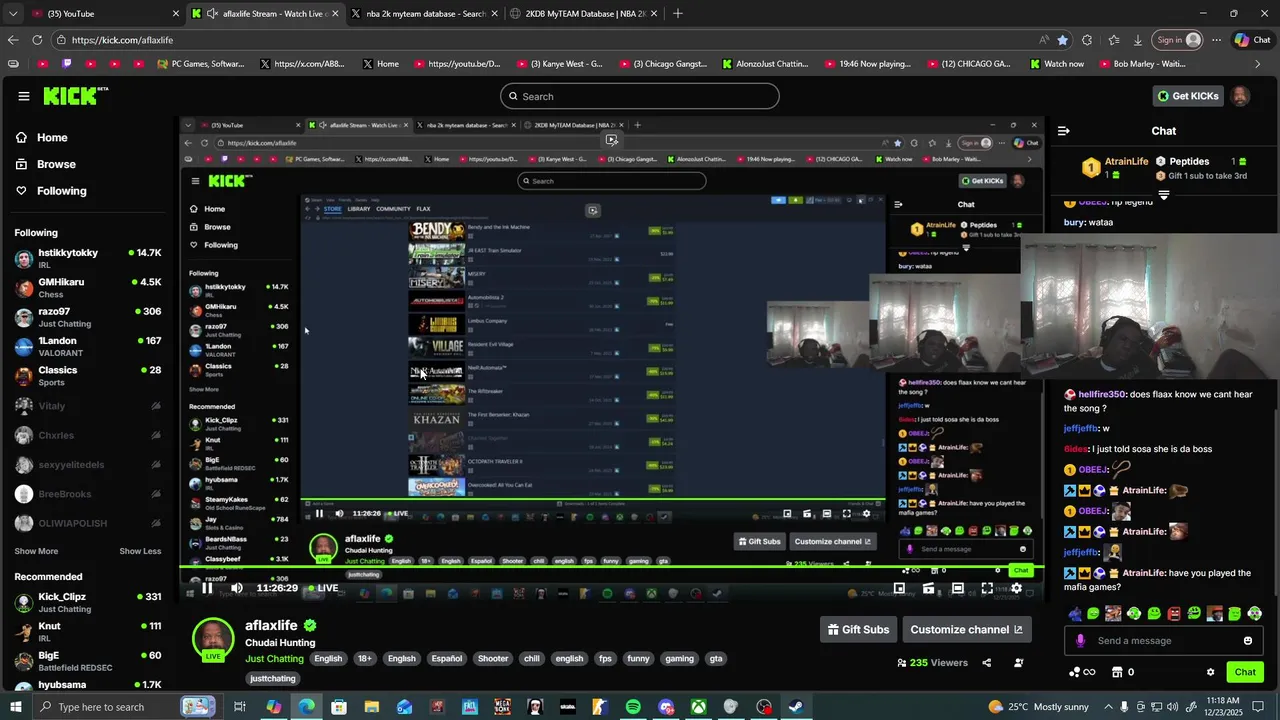Select the Shooter tag
This screenshot has width=1280, height=720.
point(493,659)
